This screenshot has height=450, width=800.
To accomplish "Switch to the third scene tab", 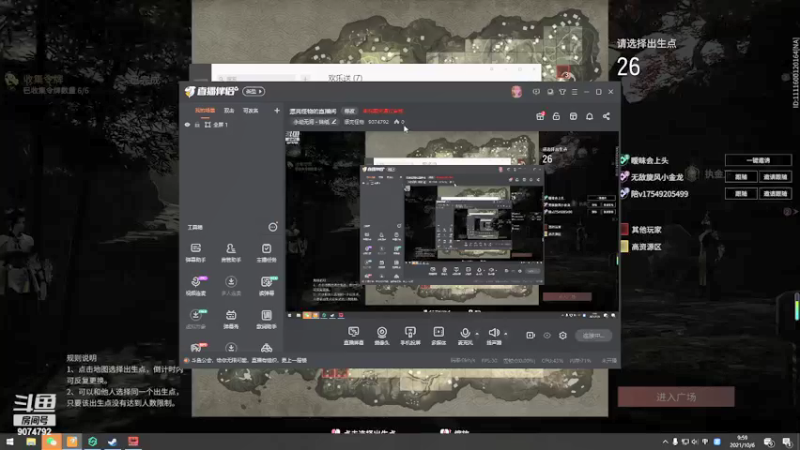I will click(x=251, y=111).
